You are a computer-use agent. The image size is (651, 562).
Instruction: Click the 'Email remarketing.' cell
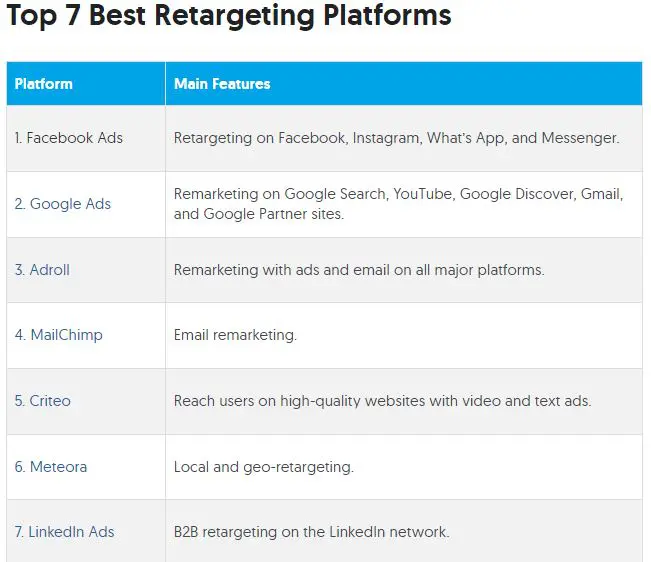(404, 335)
